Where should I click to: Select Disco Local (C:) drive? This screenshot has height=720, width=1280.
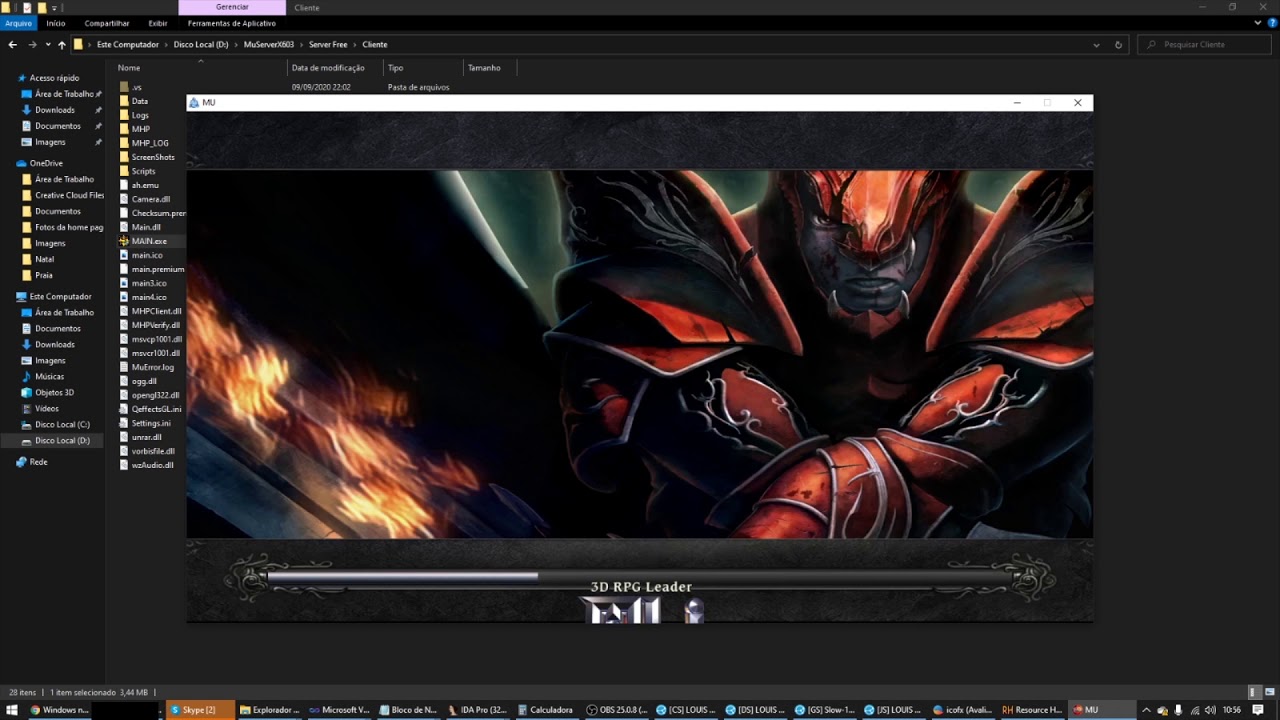click(62, 425)
